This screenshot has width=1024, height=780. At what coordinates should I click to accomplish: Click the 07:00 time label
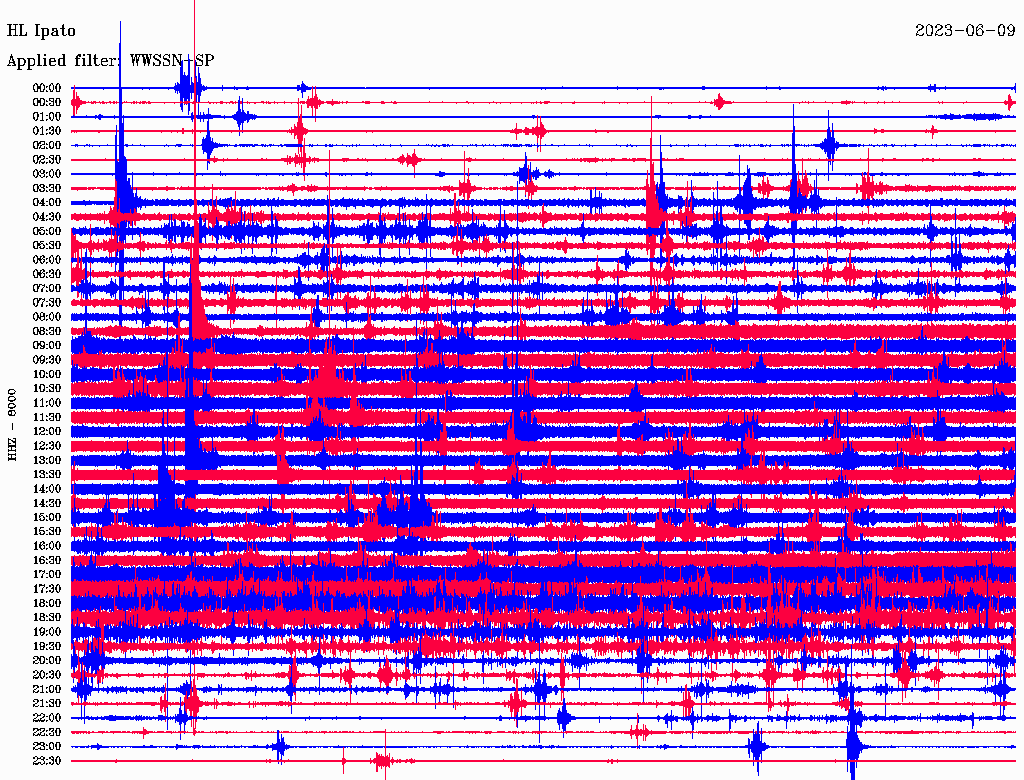pyautogui.click(x=47, y=288)
